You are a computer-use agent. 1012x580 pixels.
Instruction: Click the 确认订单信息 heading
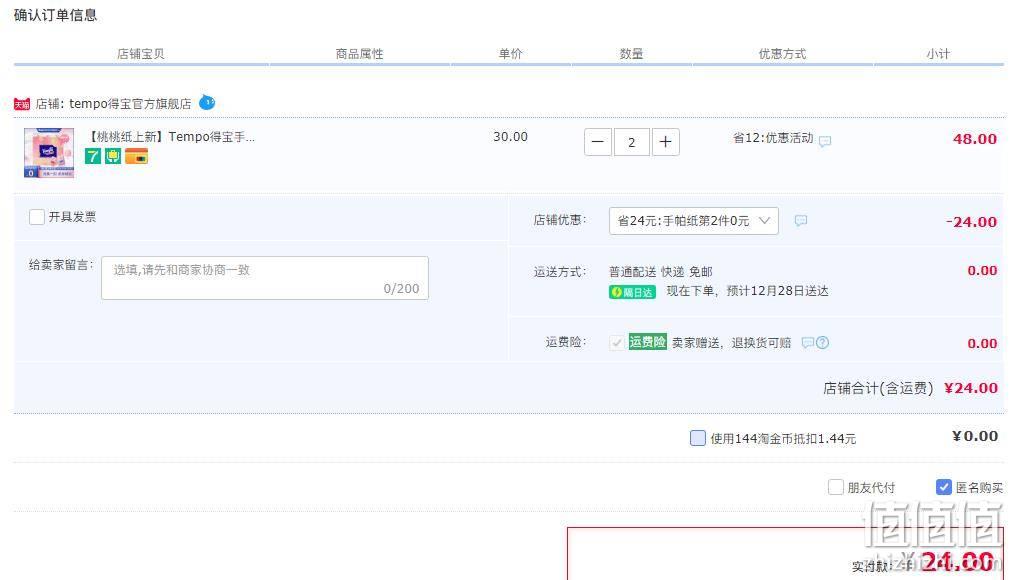[56, 15]
